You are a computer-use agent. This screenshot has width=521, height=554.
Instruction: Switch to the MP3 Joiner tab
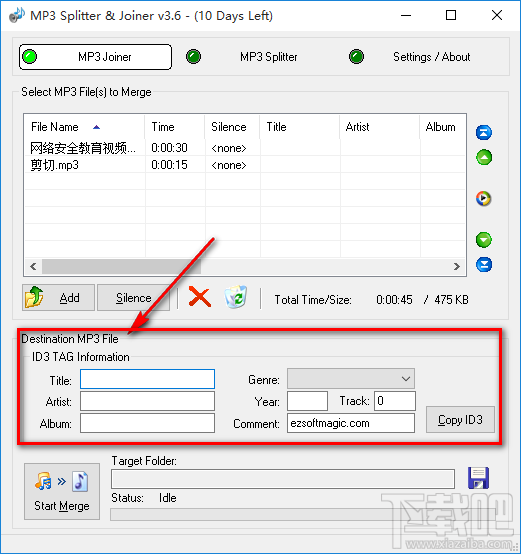click(x=95, y=57)
